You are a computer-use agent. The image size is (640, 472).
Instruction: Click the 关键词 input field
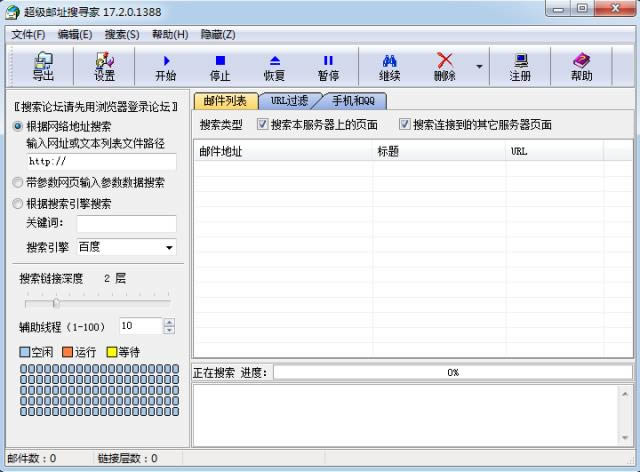tap(126, 224)
